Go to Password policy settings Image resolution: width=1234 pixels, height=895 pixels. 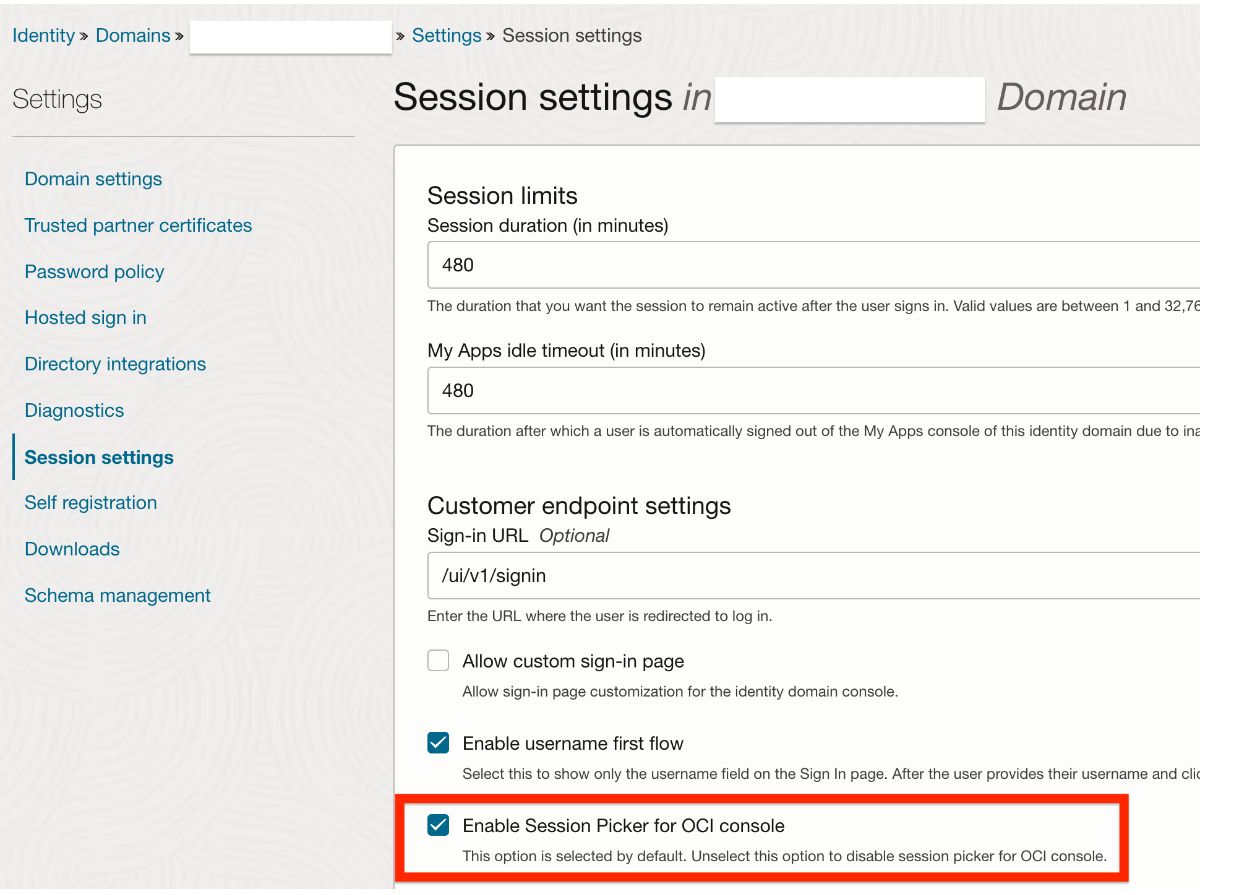94,271
